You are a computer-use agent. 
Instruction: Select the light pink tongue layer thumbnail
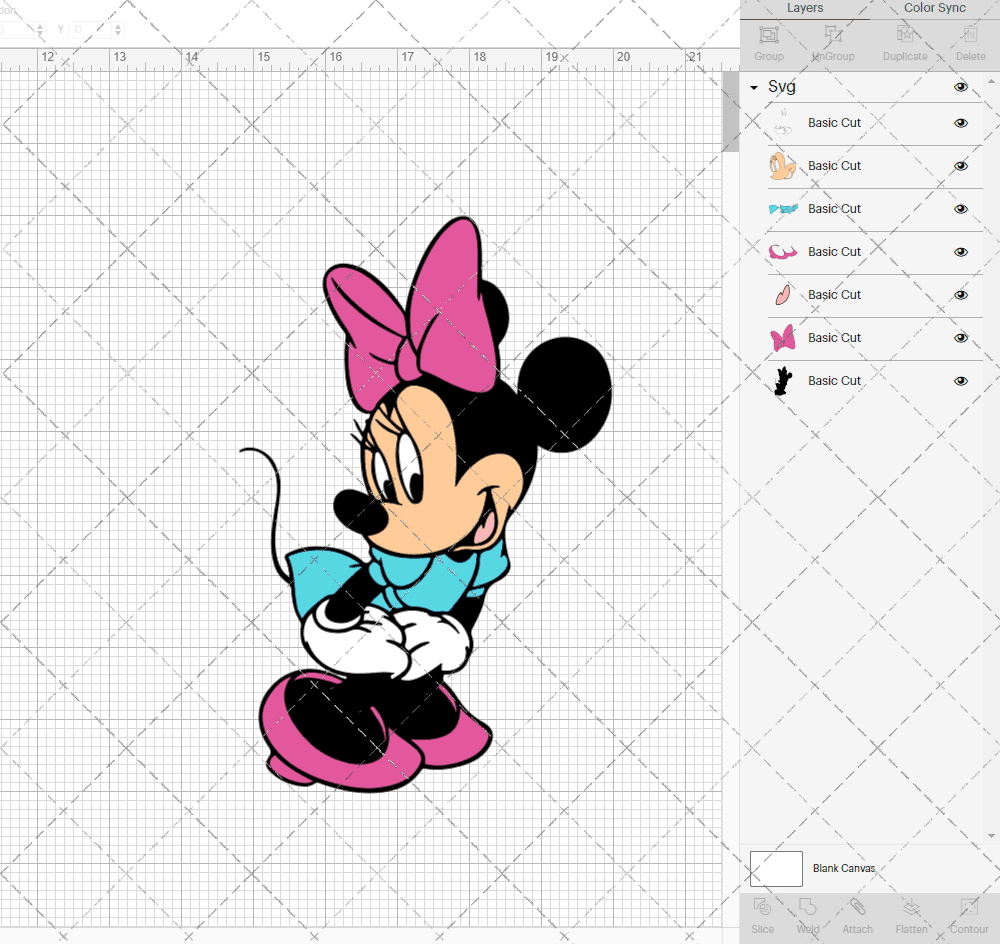(783, 295)
